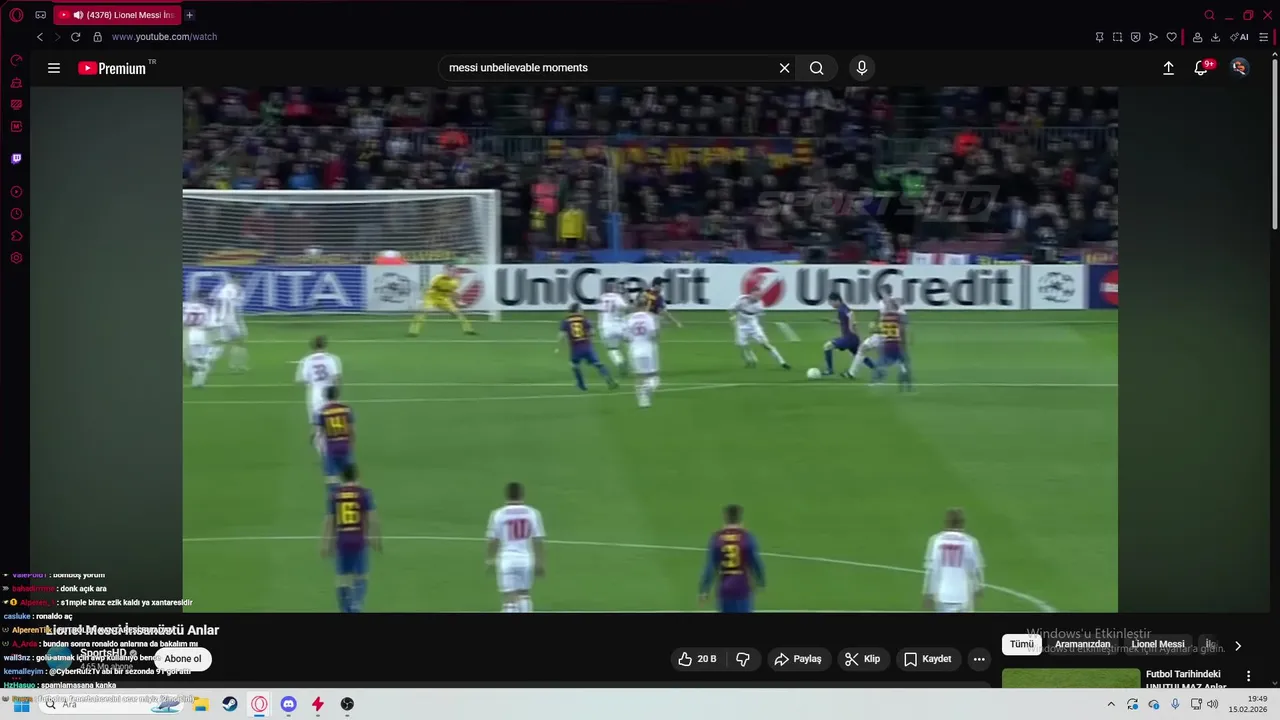Show hidden system tray icons
The image size is (1280, 720).
1110,704
